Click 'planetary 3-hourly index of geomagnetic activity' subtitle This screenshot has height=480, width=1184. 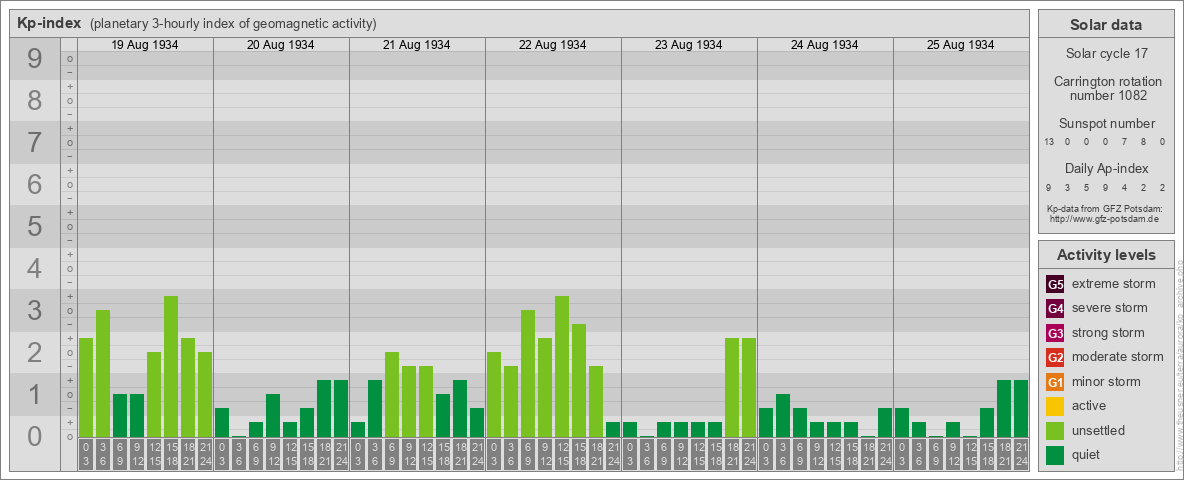coord(233,24)
